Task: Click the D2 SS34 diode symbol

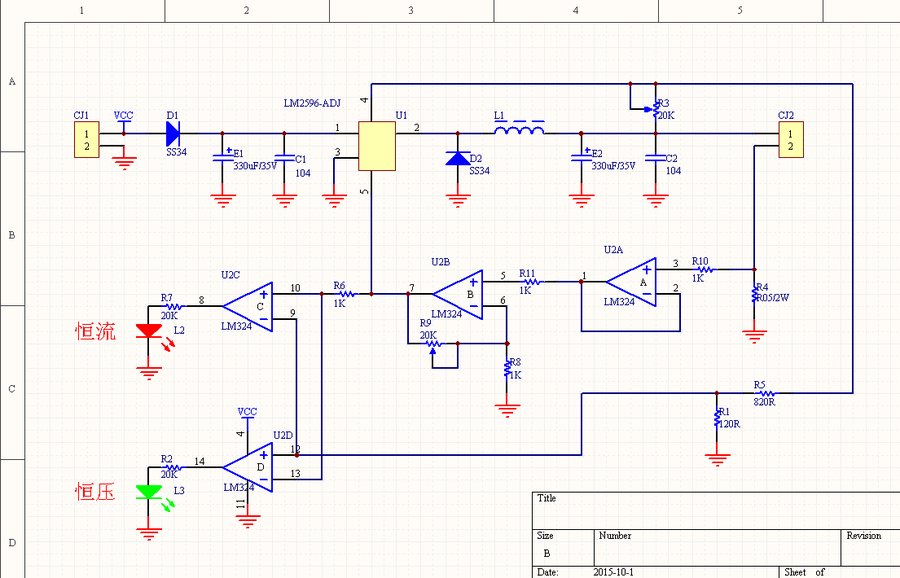Action: [458, 158]
